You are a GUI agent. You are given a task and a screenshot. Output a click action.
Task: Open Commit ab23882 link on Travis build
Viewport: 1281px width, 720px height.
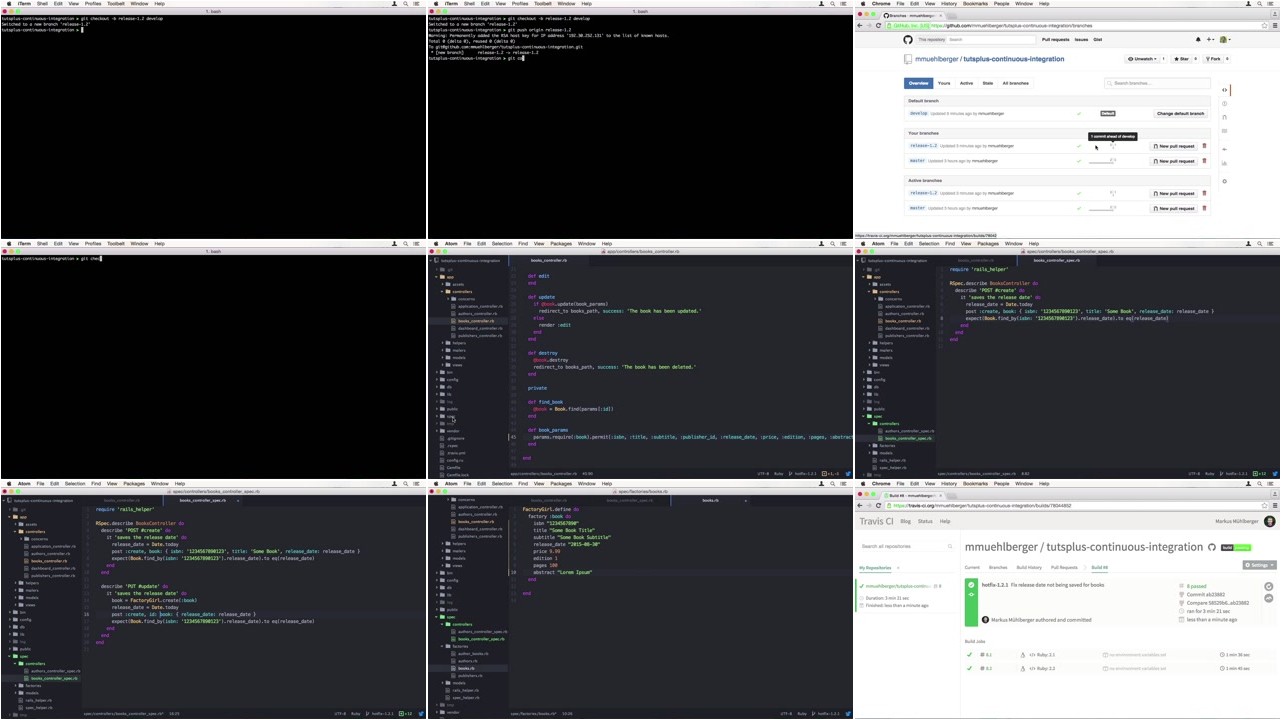click(1206, 594)
